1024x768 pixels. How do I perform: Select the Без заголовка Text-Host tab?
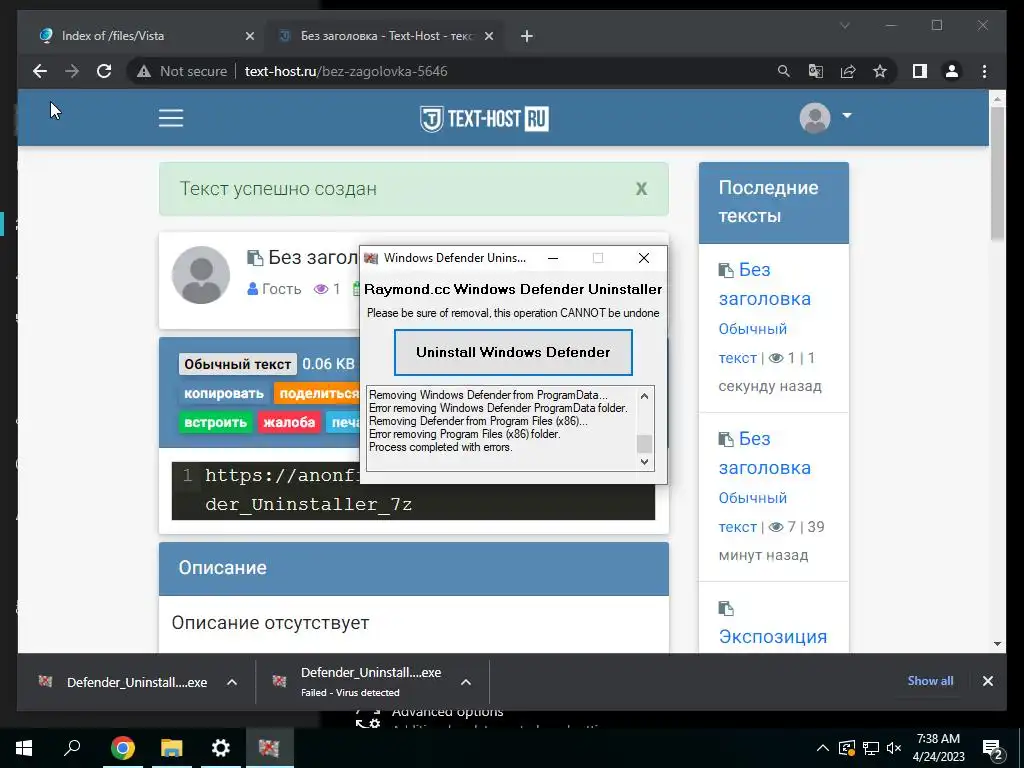coord(385,36)
